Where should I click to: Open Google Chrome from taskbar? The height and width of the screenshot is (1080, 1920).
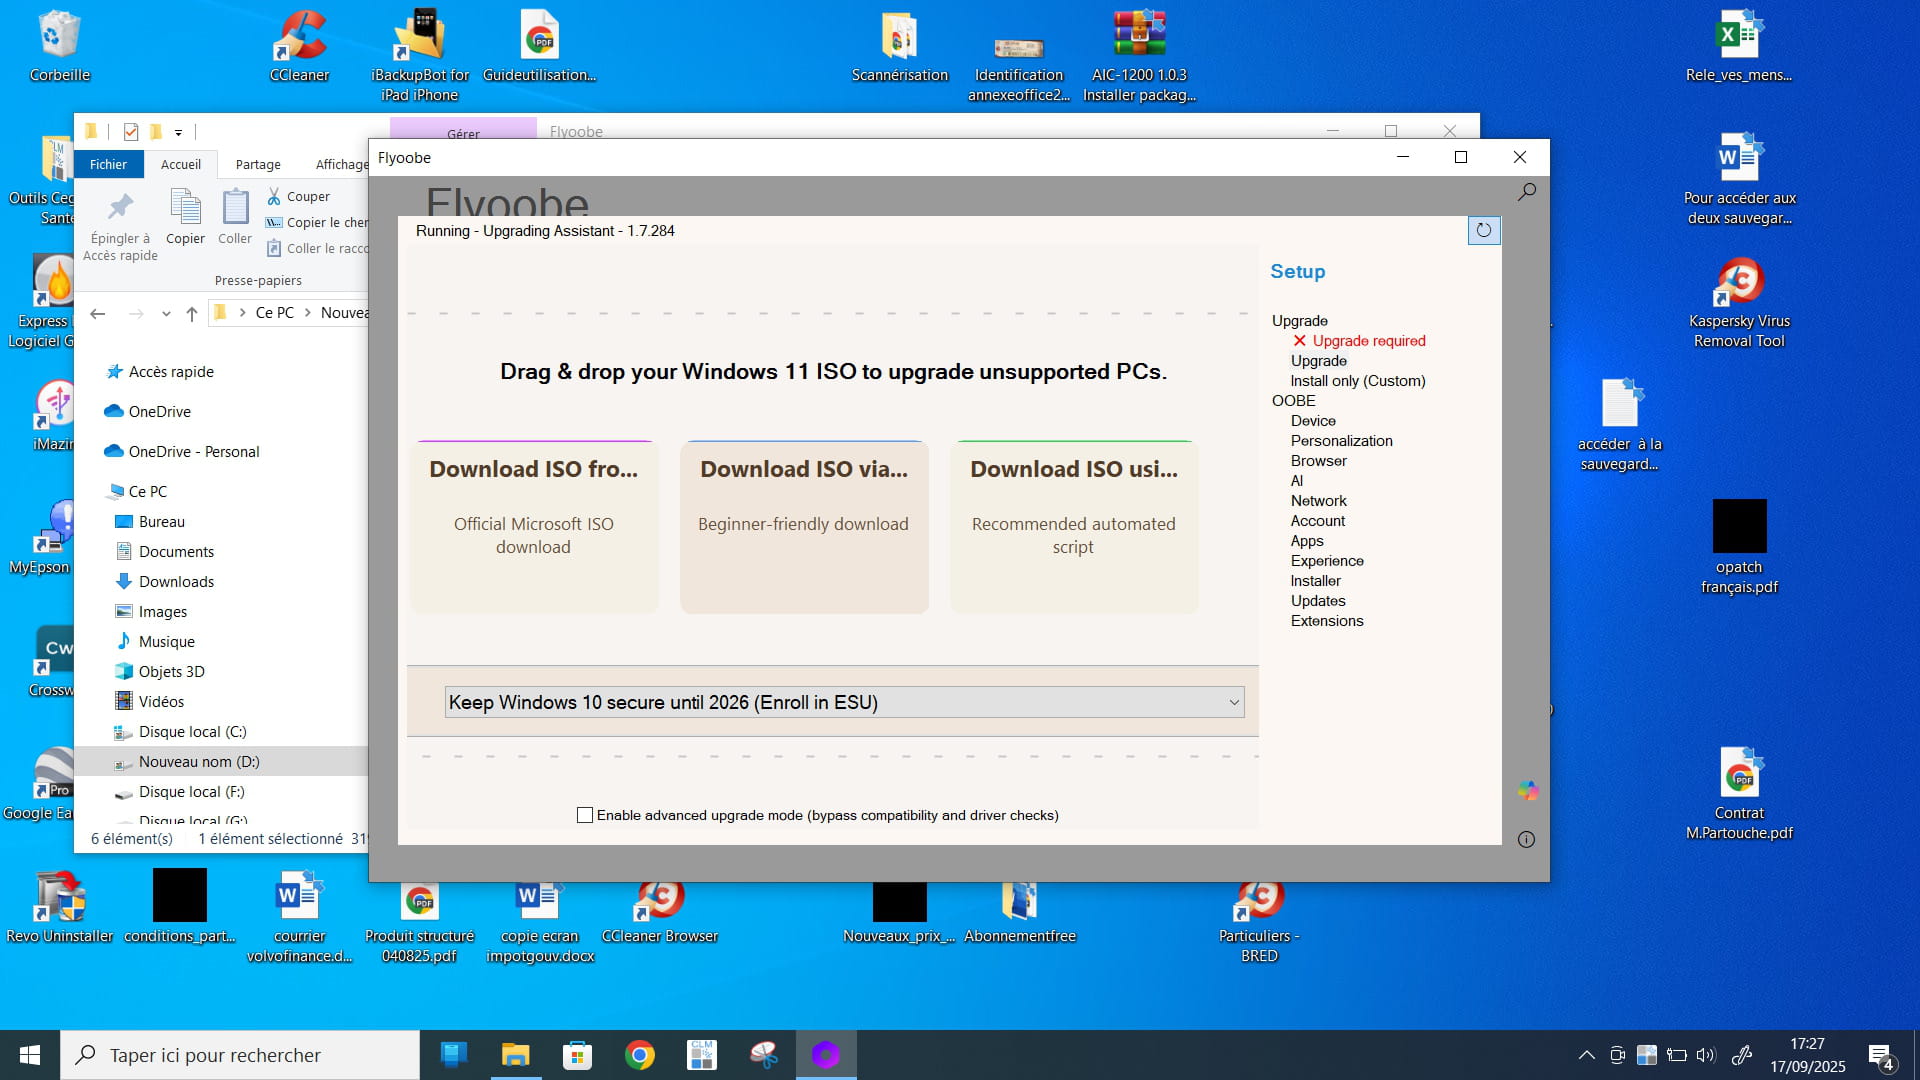coord(640,1055)
